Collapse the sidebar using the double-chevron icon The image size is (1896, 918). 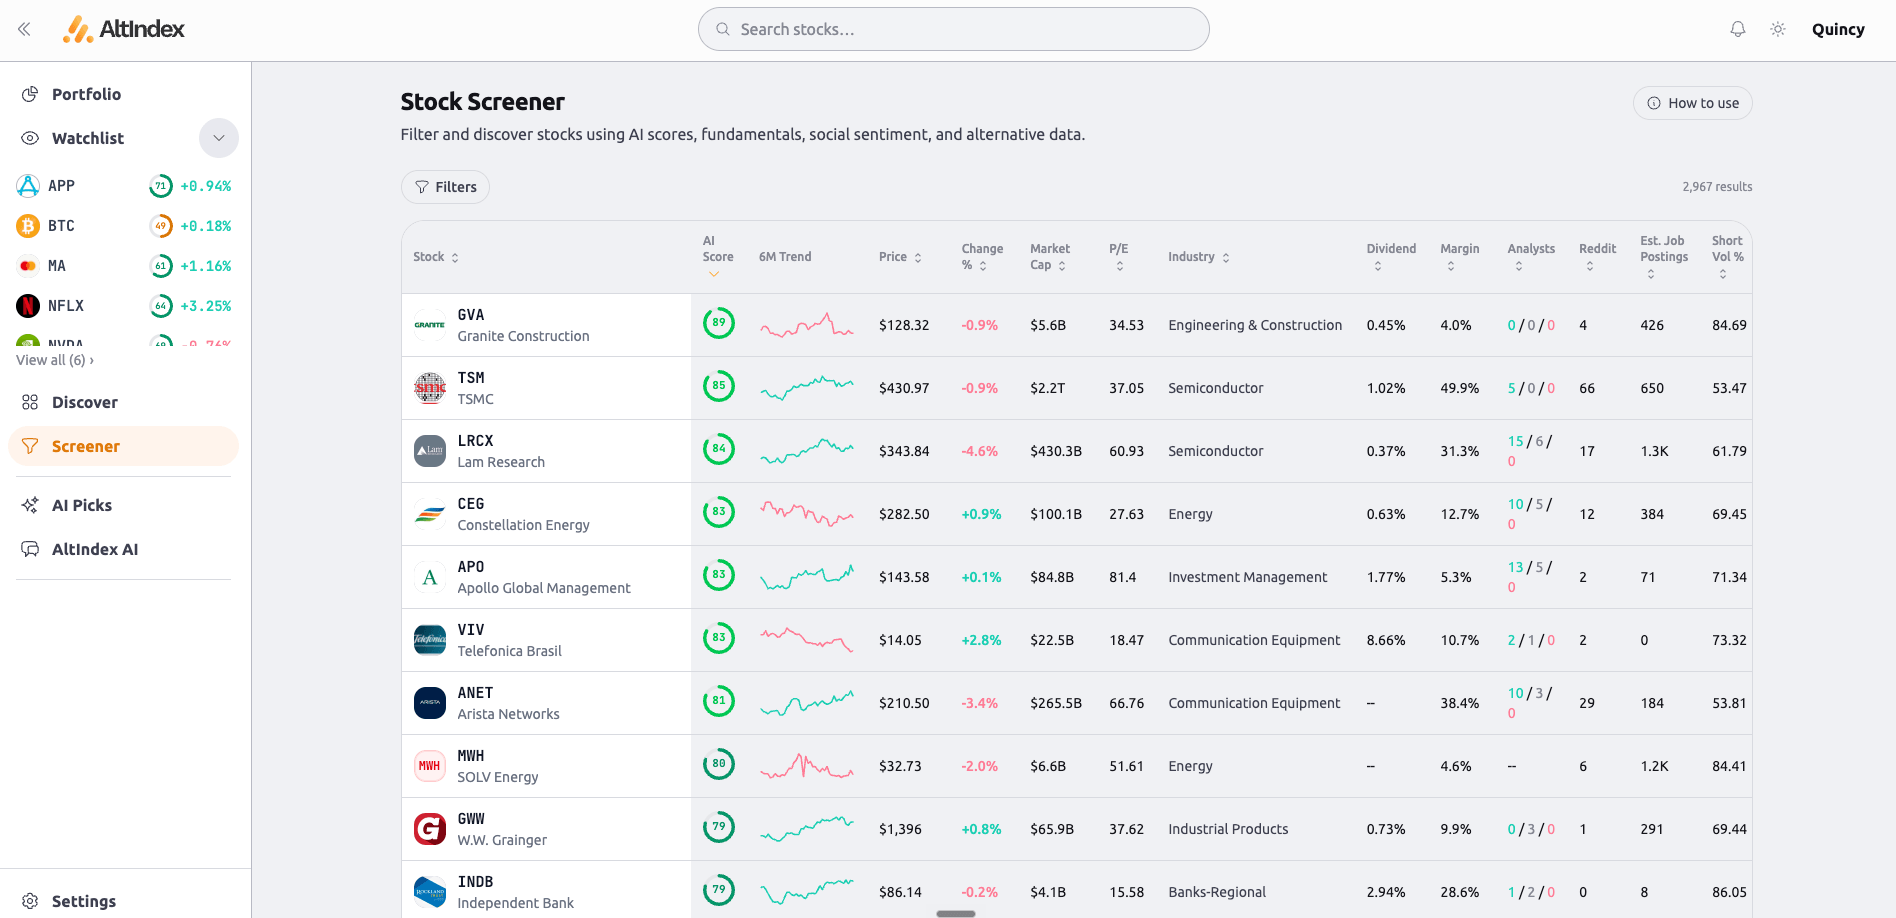24,29
